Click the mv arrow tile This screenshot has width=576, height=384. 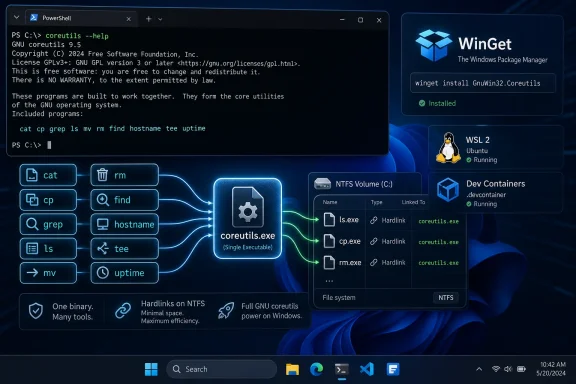coord(48,273)
